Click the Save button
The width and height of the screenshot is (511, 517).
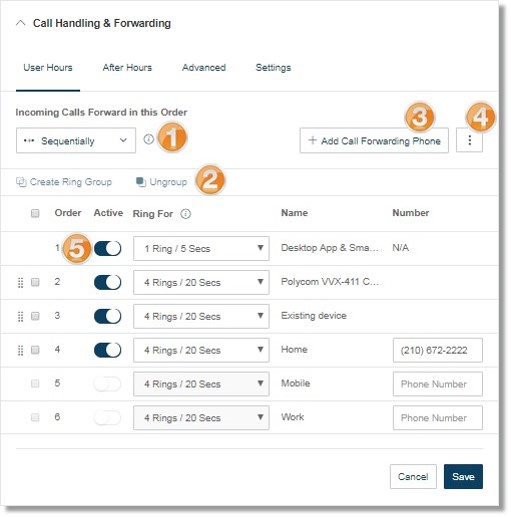[x=463, y=477]
